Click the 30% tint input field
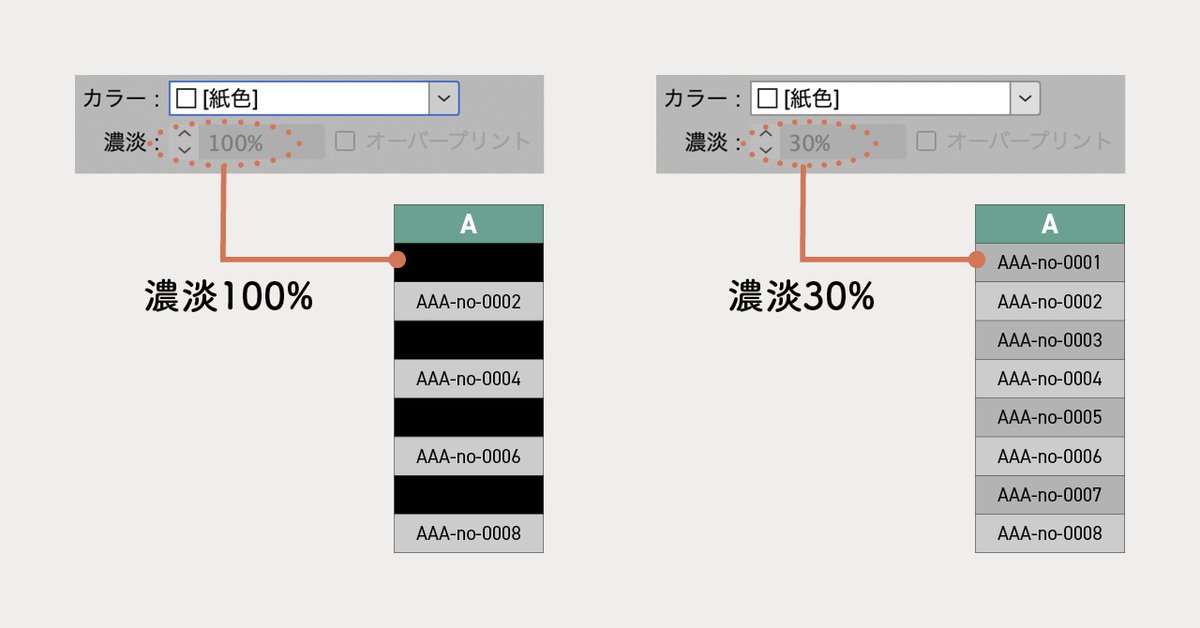This screenshot has height=628, width=1200. 842,142
